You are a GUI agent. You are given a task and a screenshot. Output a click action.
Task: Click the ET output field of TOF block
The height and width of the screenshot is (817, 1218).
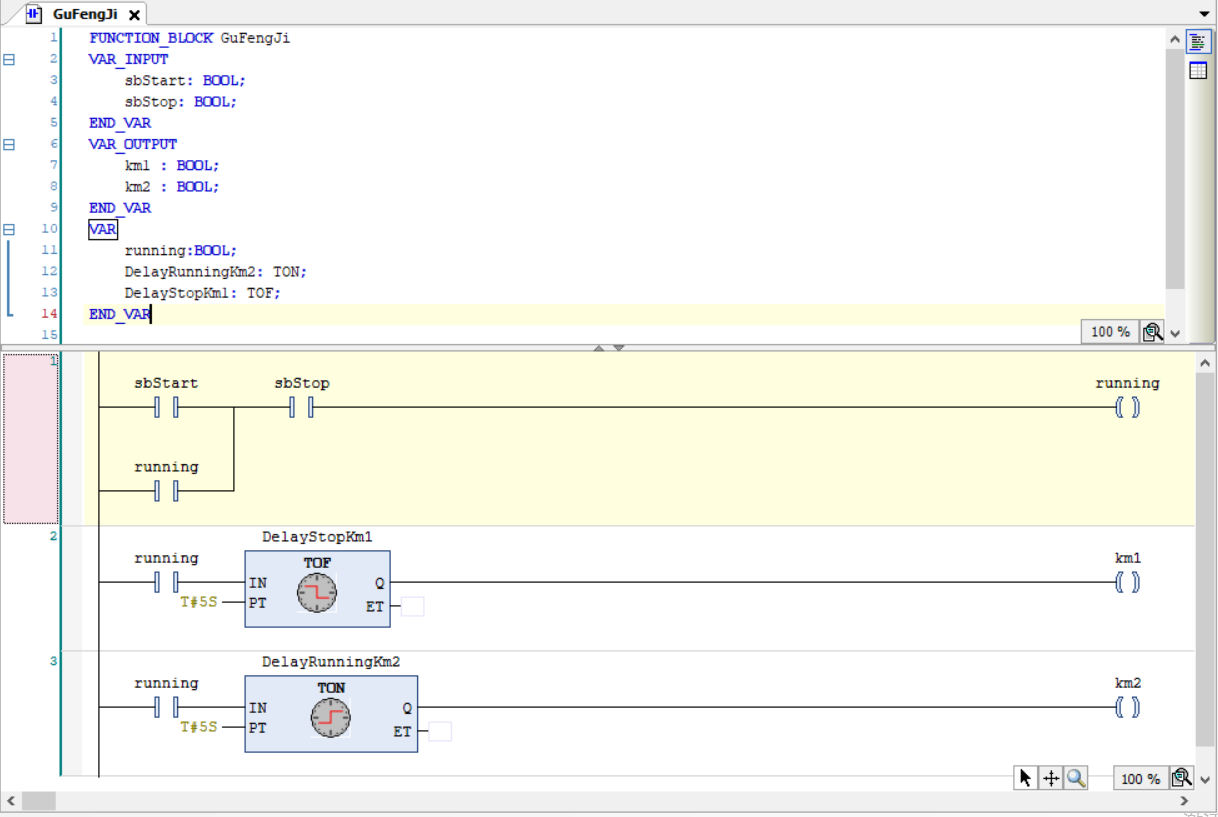point(412,606)
